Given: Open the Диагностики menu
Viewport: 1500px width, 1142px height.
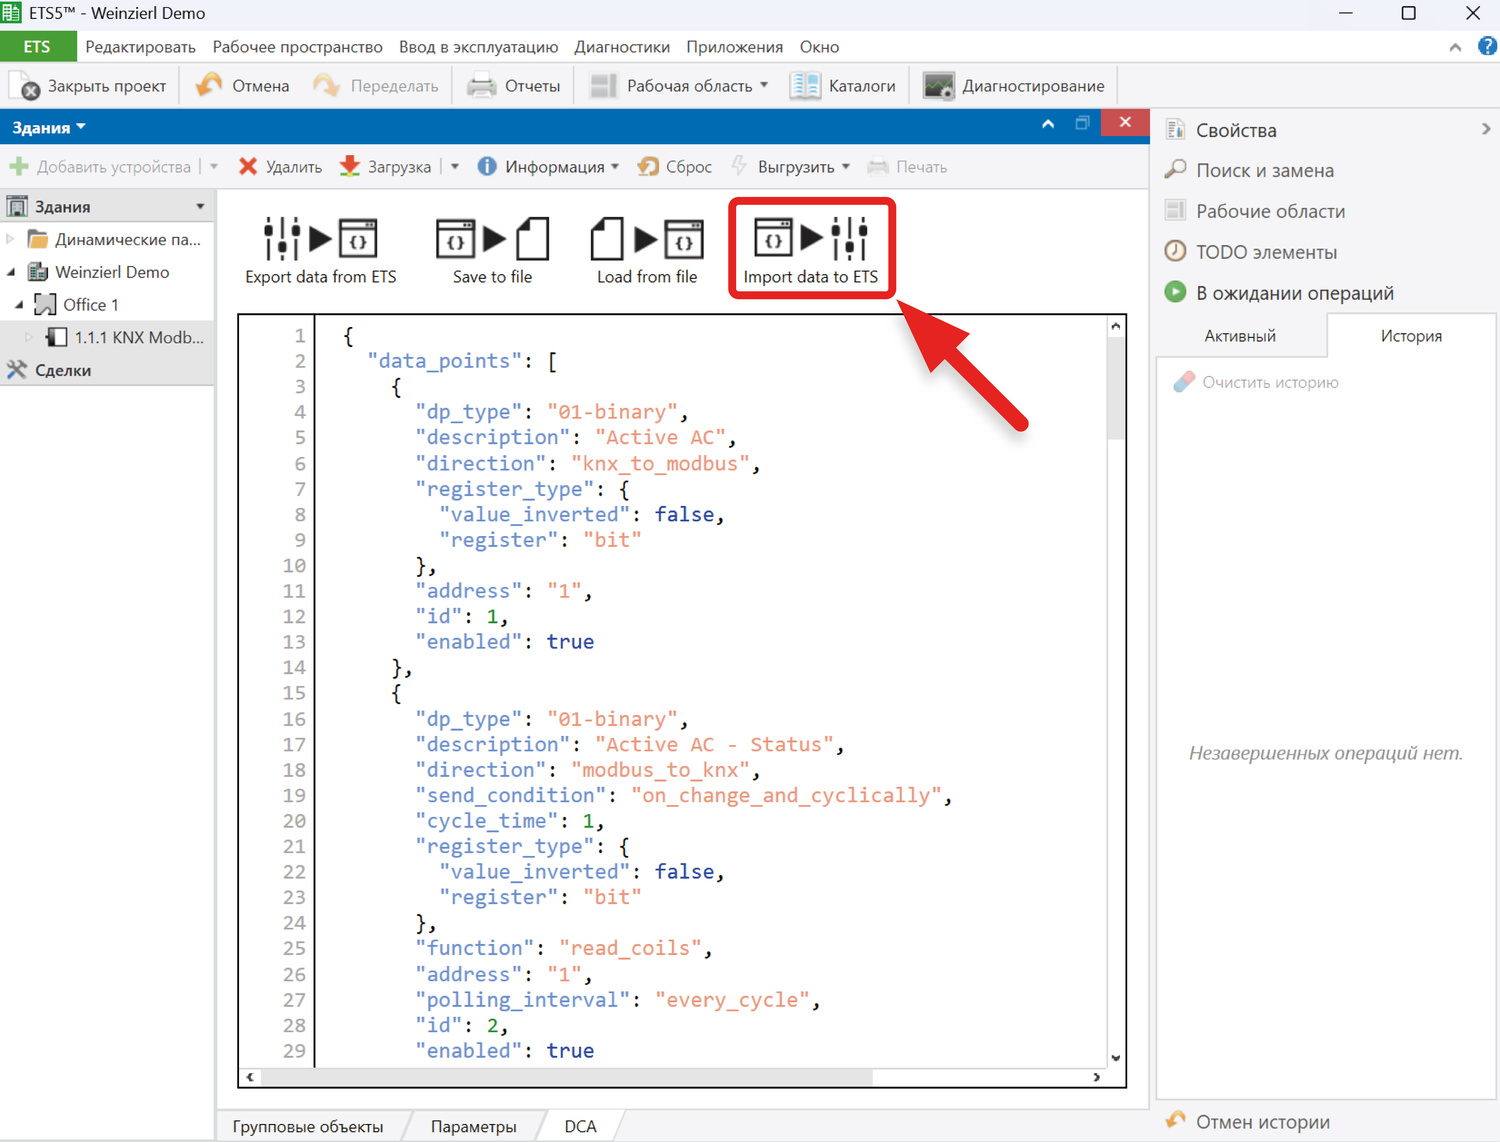Looking at the screenshot, I should pyautogui.click(x=621, y=47).
